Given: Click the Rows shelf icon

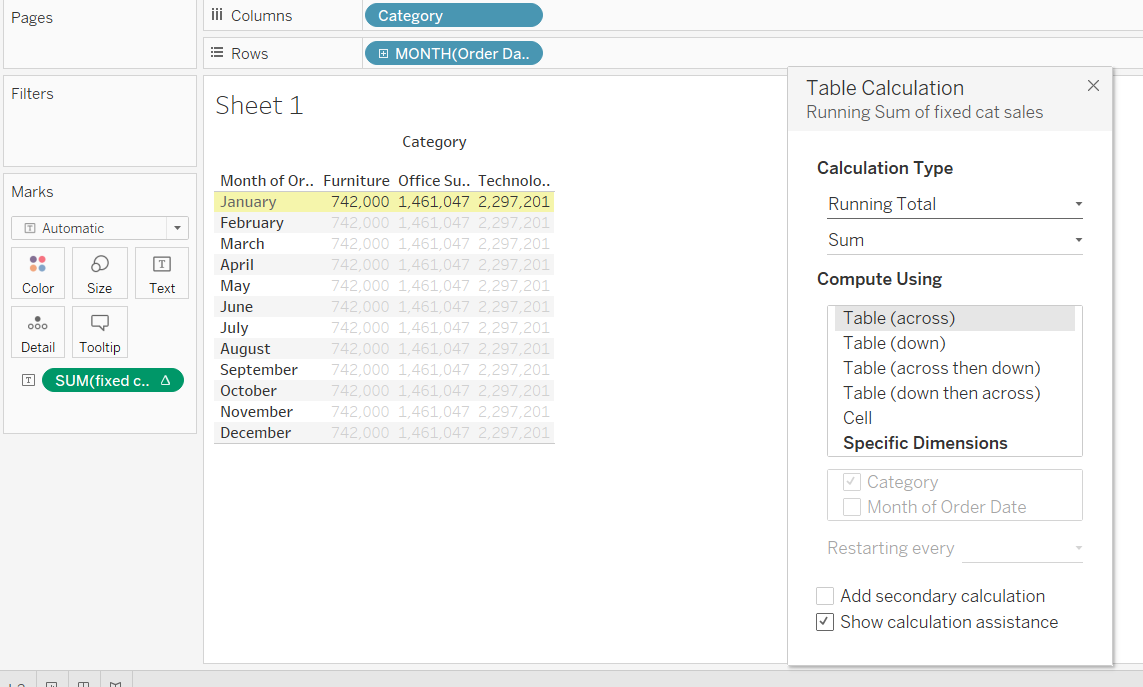Looking at the screenshot, I should [216, 53].
